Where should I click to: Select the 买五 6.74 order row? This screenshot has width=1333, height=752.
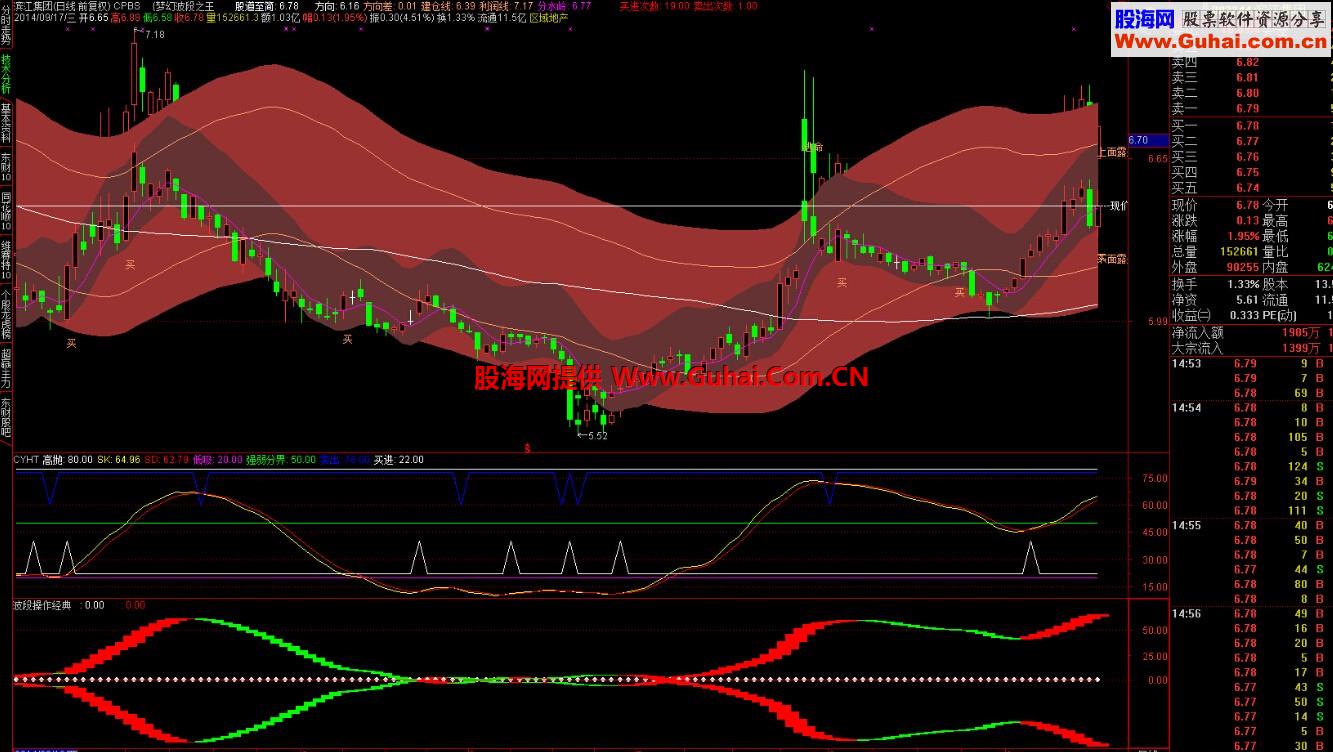[1251, 187]
